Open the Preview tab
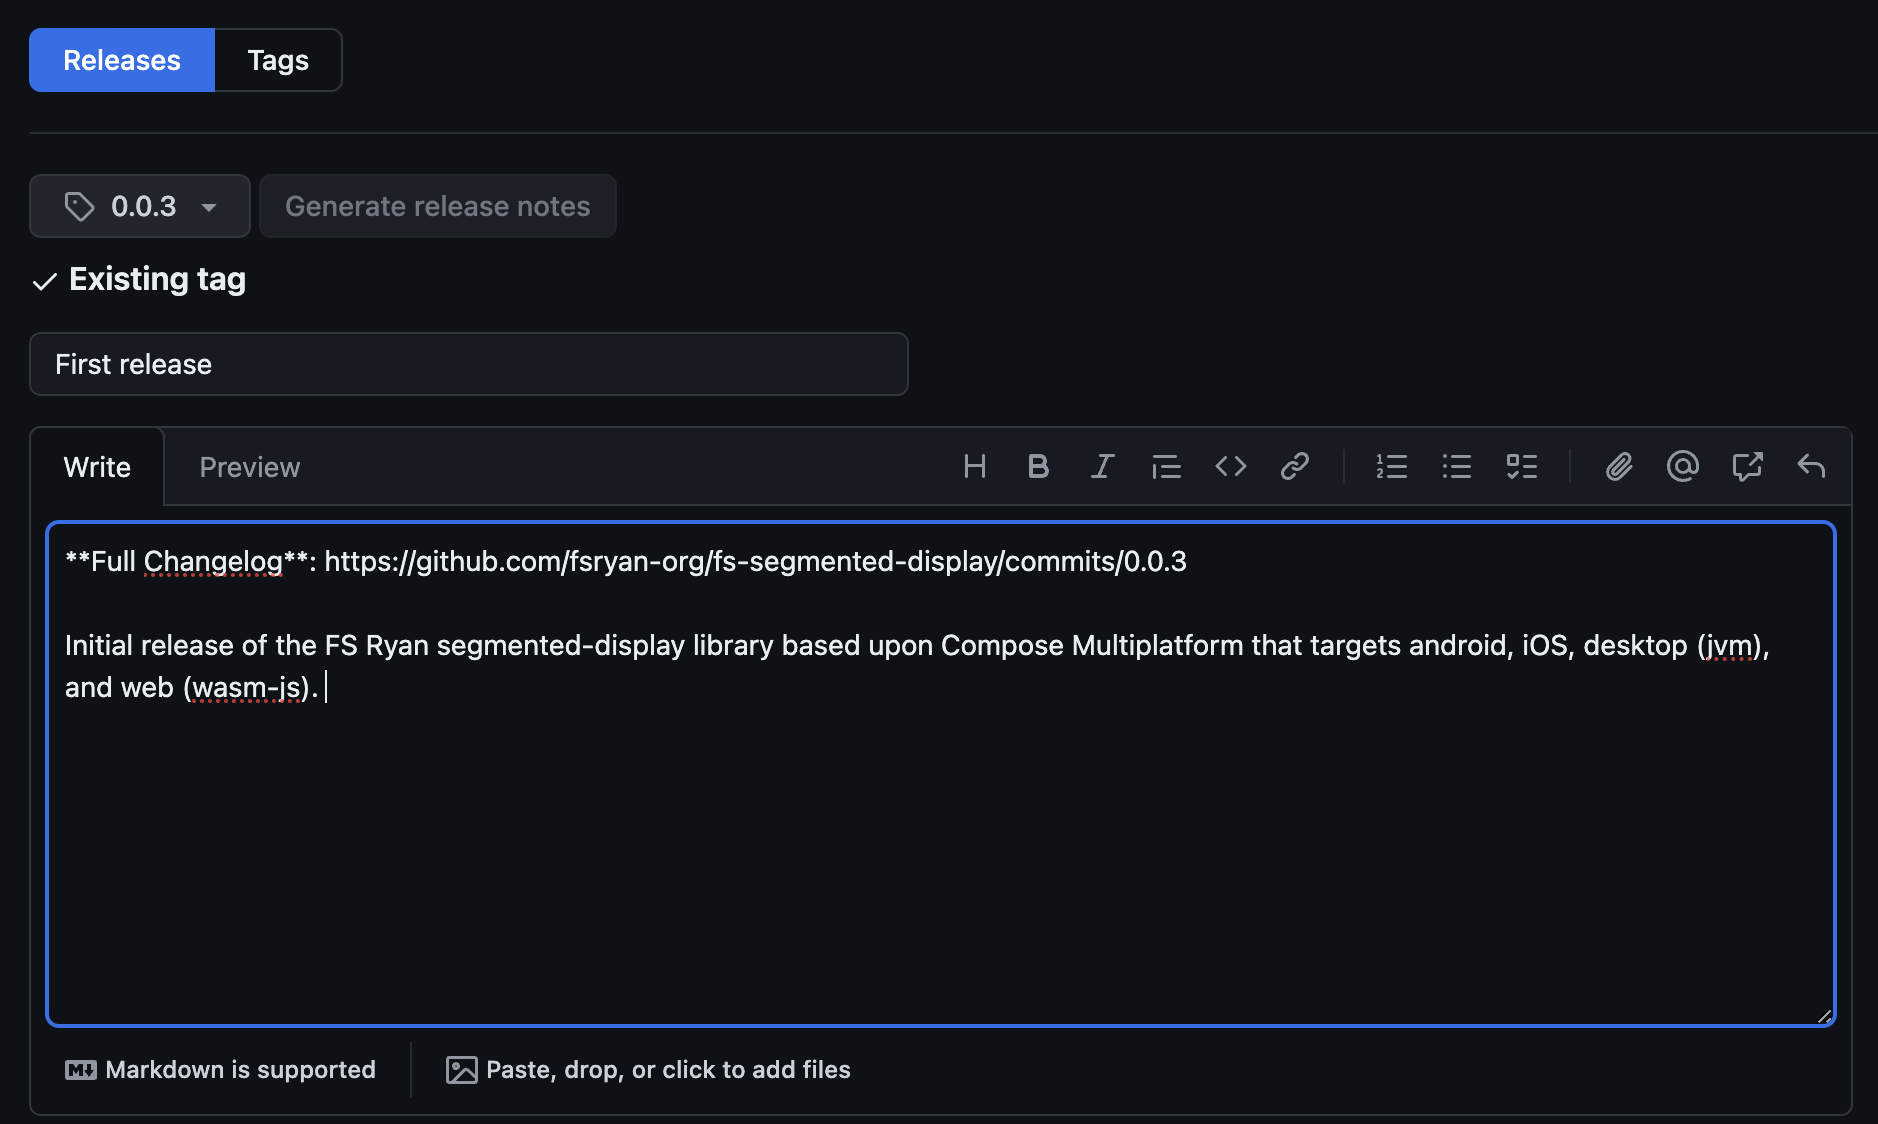This screenshot has height=1124, width=1878. pos(250,467)
